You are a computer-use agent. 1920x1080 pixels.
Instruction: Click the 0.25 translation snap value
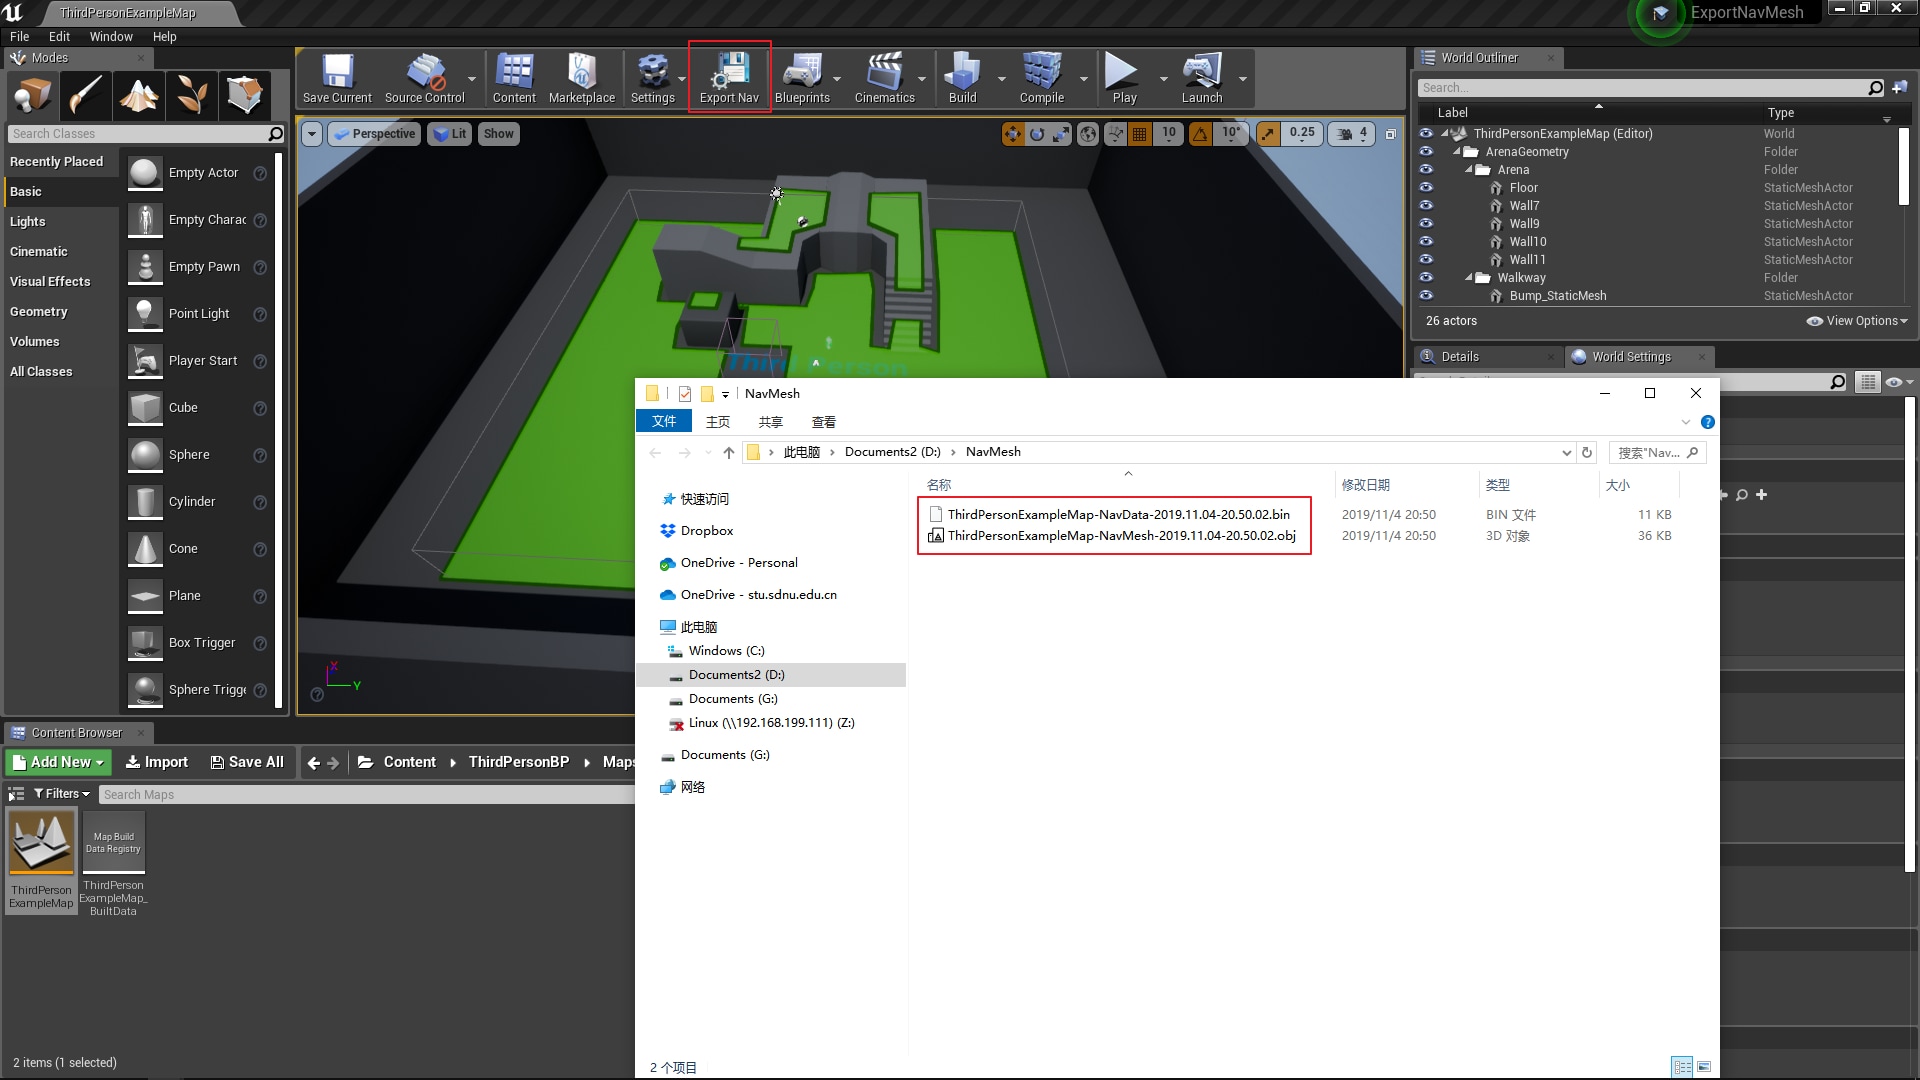coord(1302,131)
